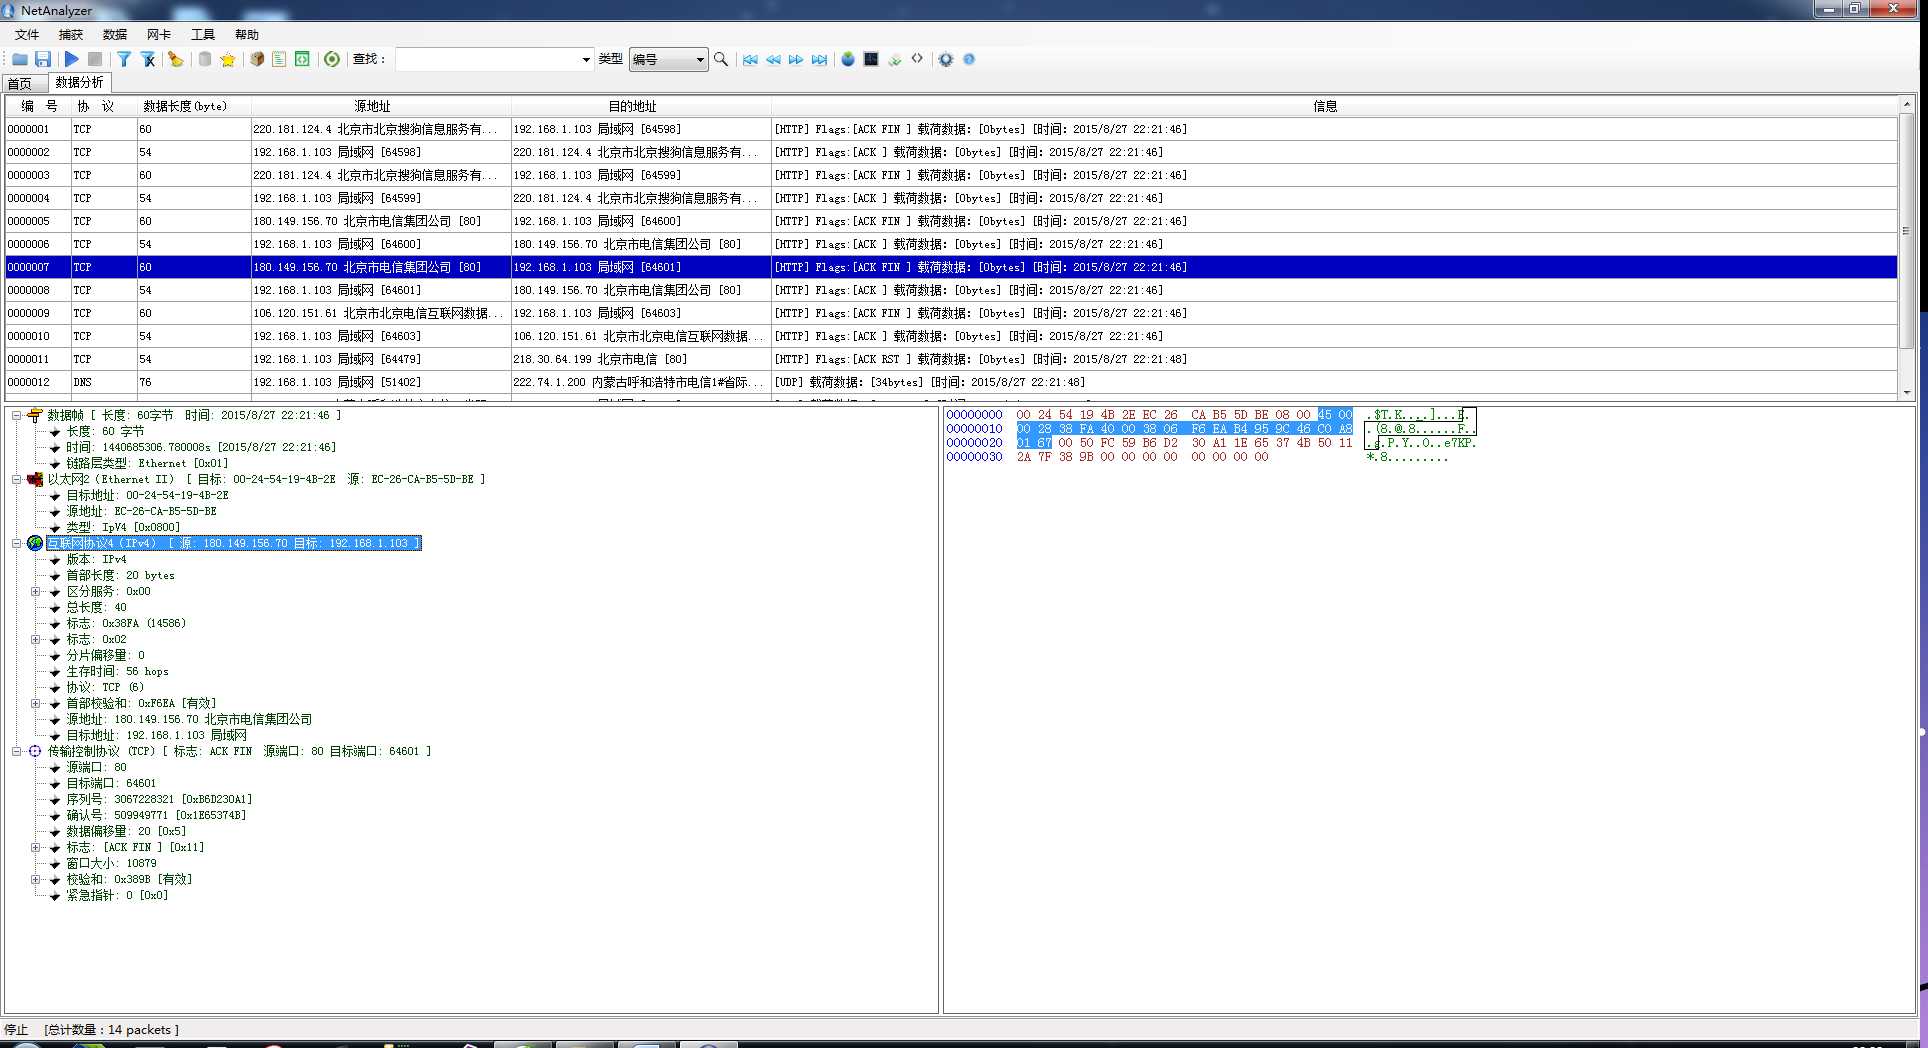The image size is (1928, 1048).
Task: Open the 文件 menu
Action: (x=27, y=34)
